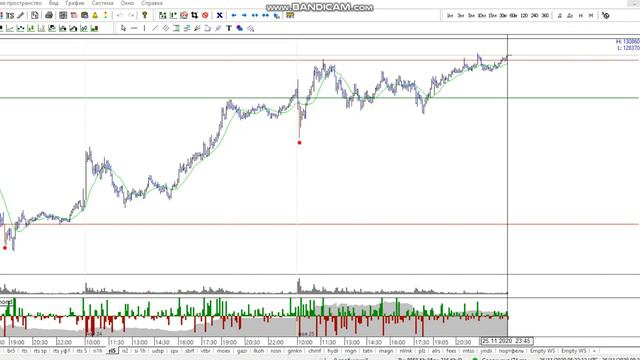Click the yellow warning triangle icon

click(x=95, y=16)
